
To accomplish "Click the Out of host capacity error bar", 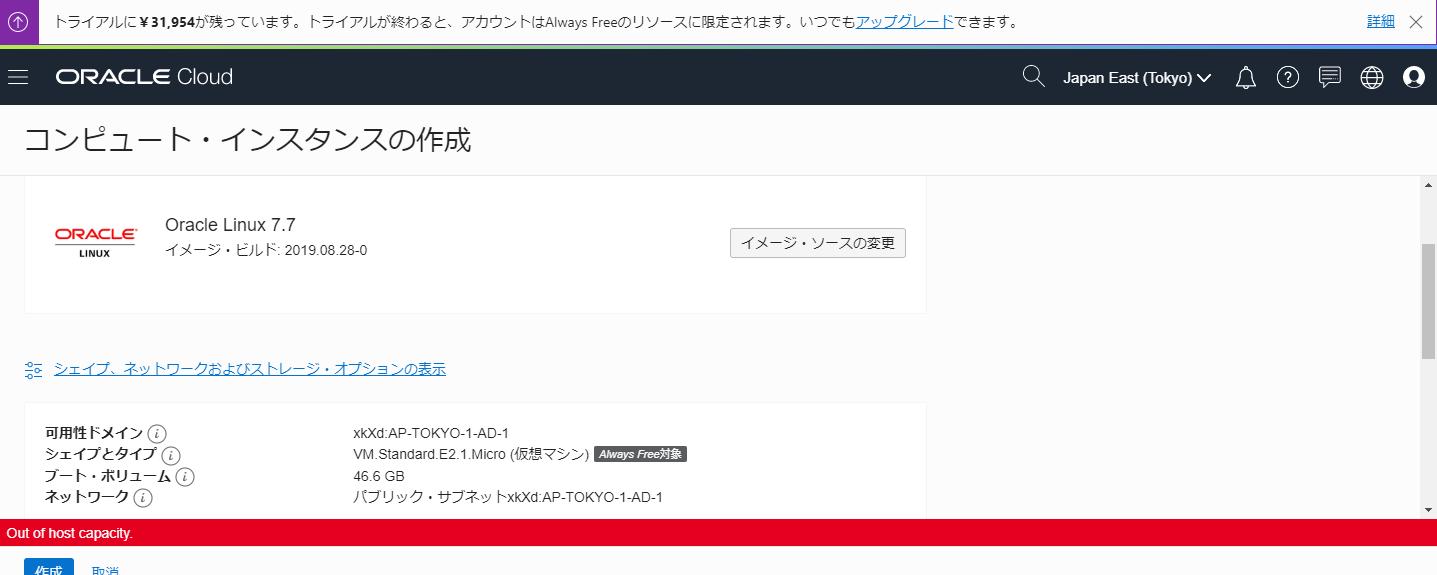I will pos(718,533).
